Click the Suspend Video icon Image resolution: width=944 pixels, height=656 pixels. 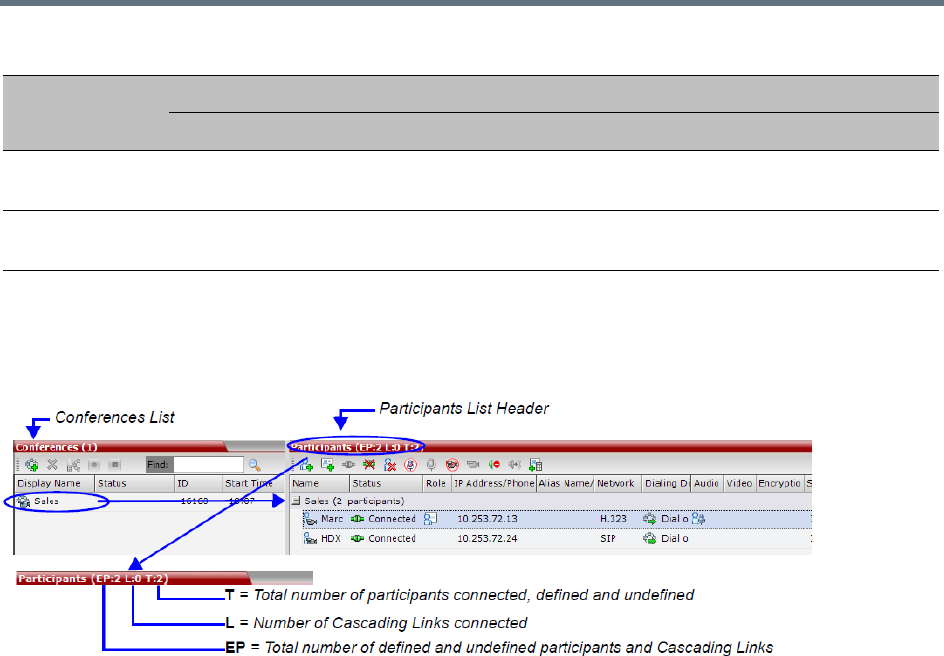(x=452, y=465)
